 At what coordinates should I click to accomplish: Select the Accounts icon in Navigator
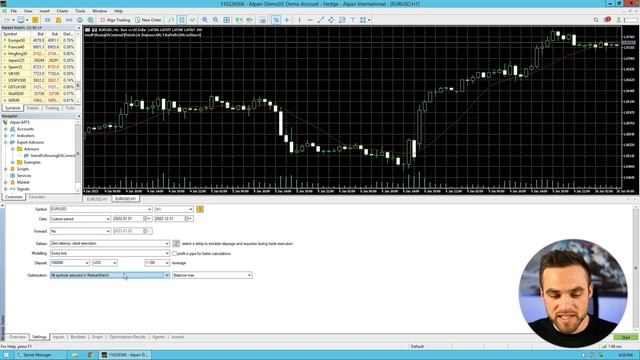coord(13,129)
